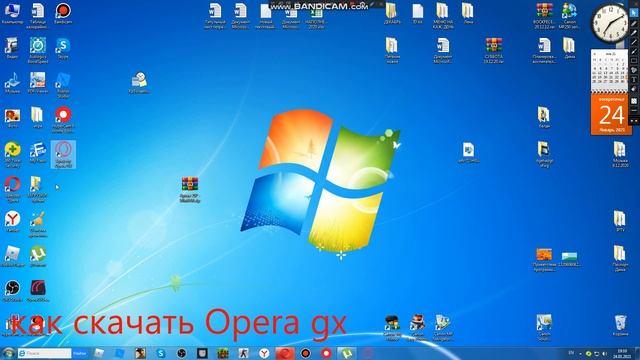Select the WinRAR Opera archive in desktop center
Screen dimensions: 640x360
pos(190,189)
